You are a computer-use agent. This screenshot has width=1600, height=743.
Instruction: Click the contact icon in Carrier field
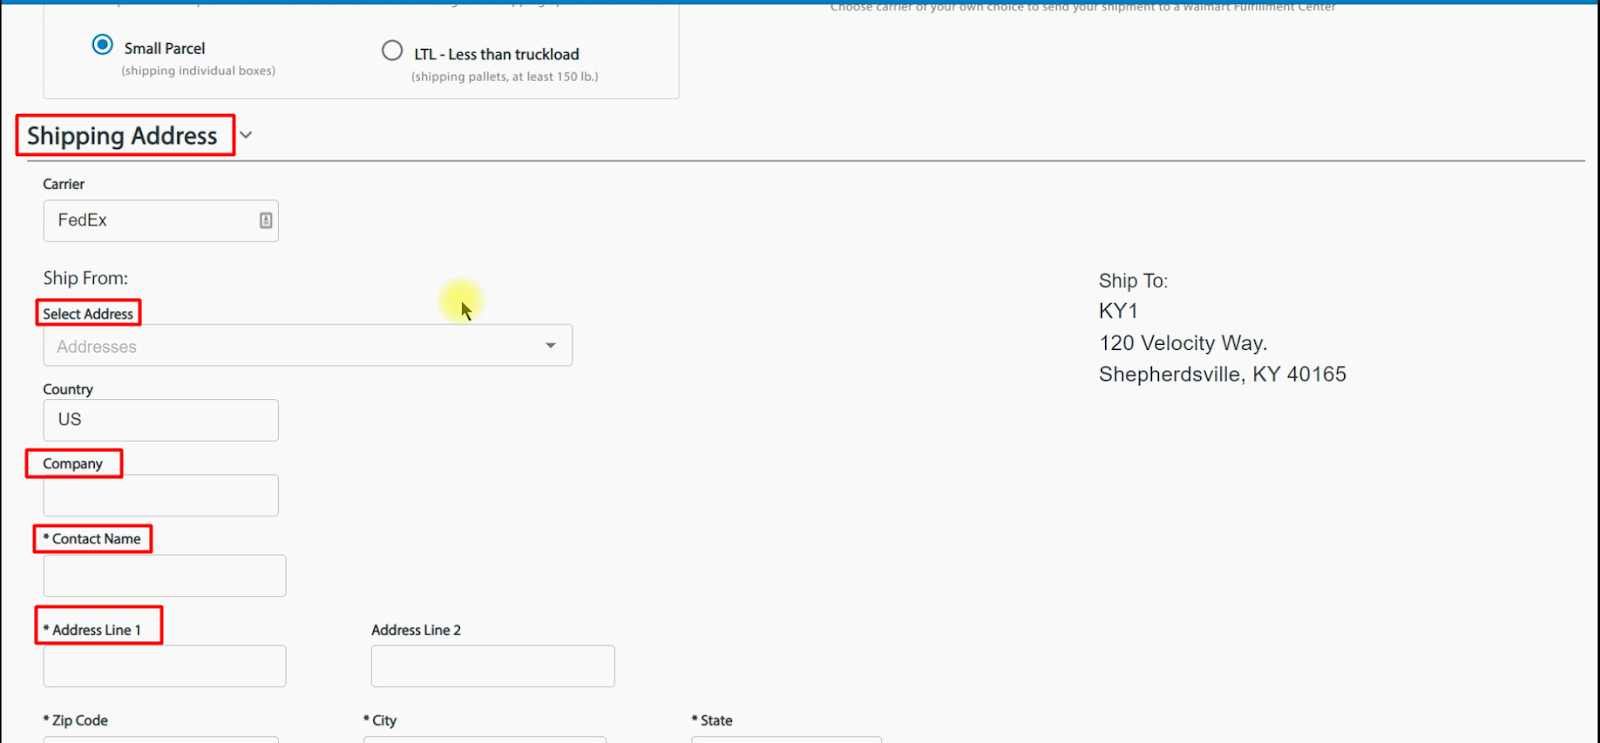click(x=266, y=220)
